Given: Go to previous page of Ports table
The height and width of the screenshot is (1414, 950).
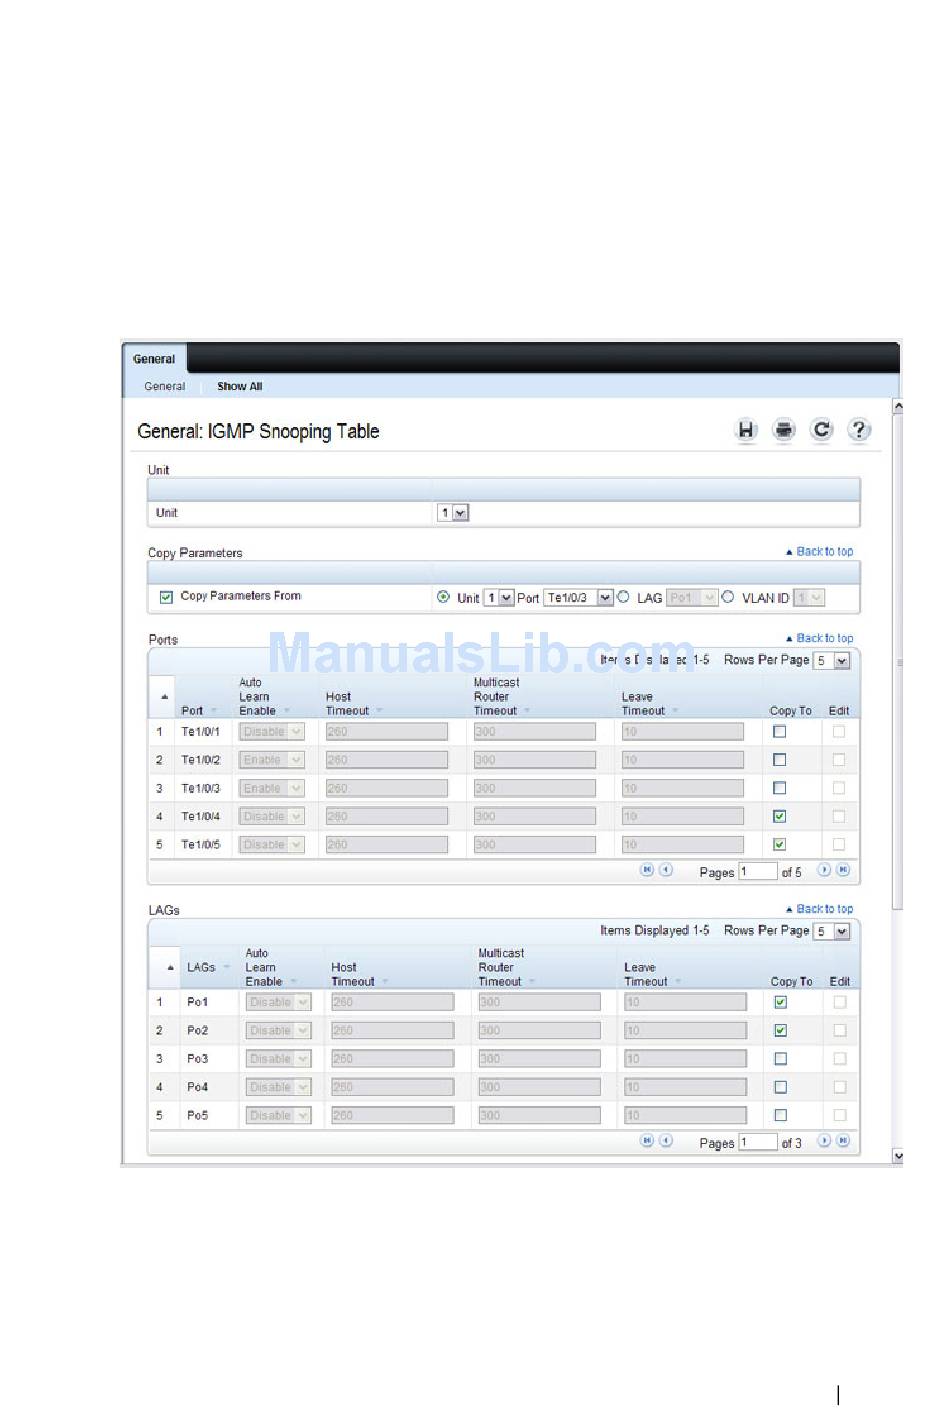Looking at the screenshot, I should click(666, 870).
